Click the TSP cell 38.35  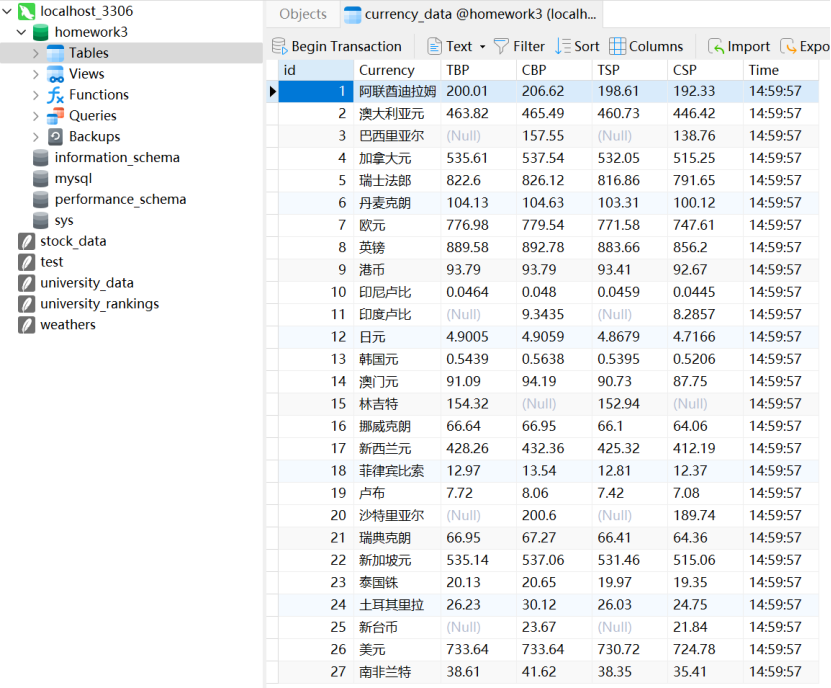click(630, 672)
